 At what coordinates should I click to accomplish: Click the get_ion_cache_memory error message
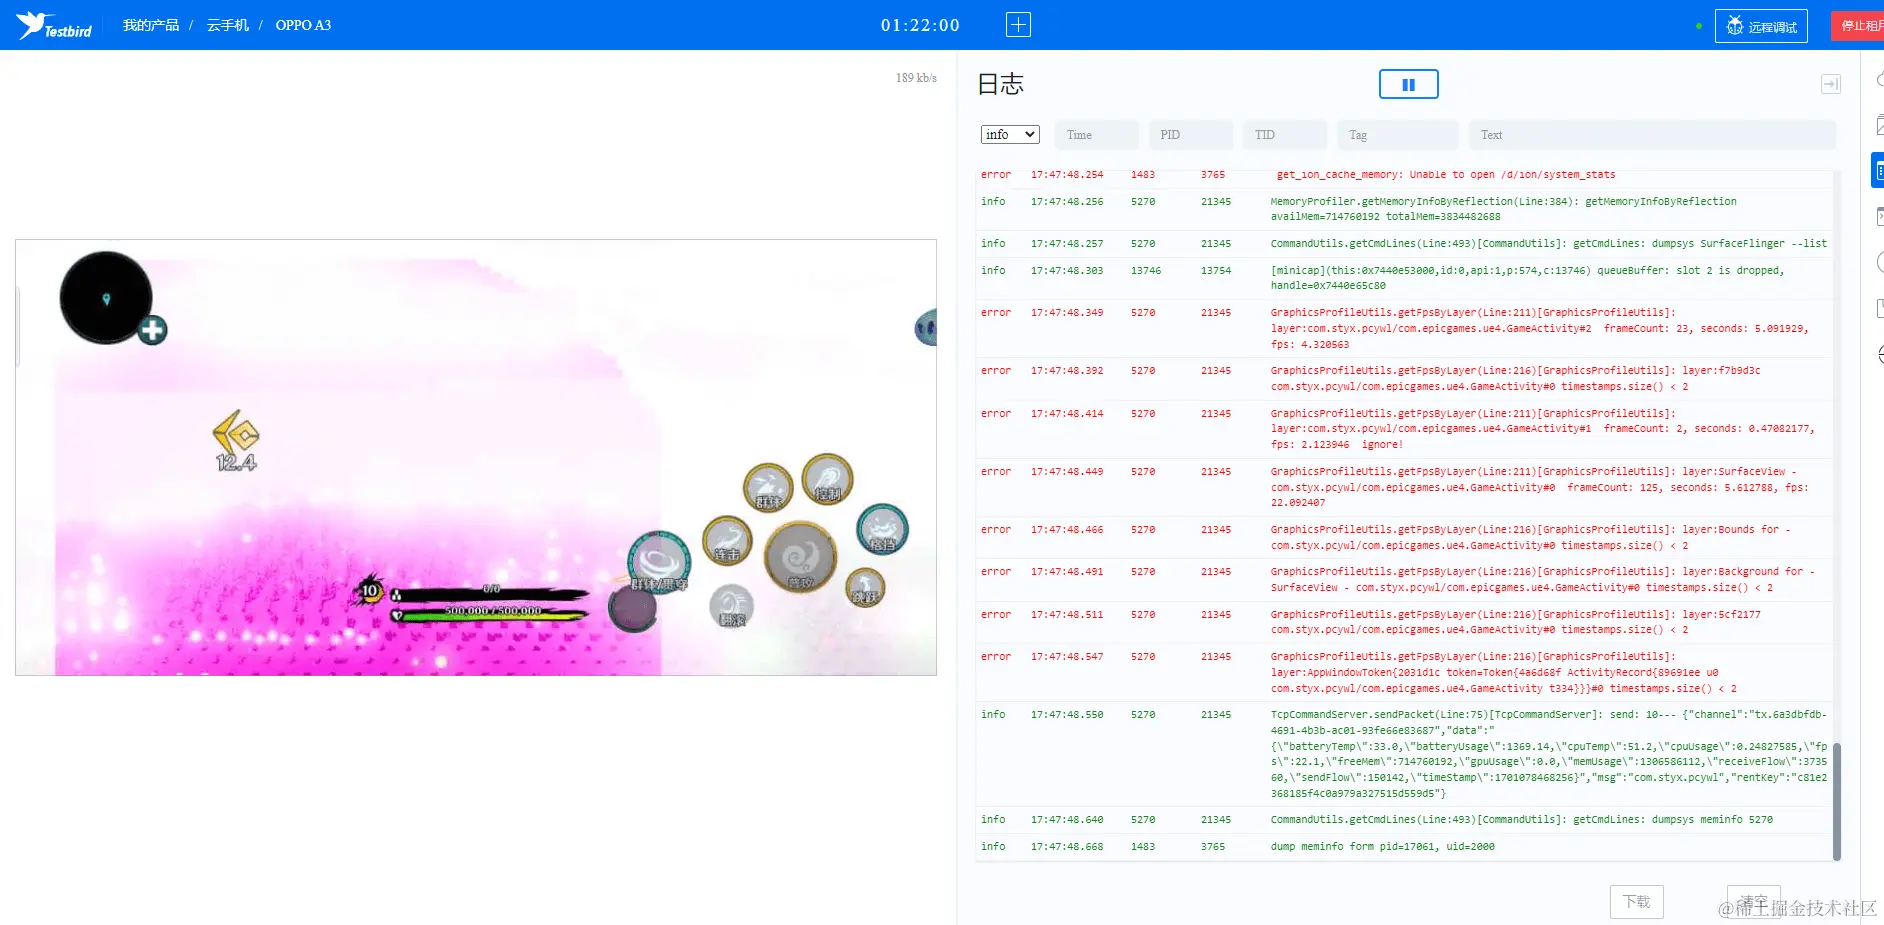point(1446,175)
